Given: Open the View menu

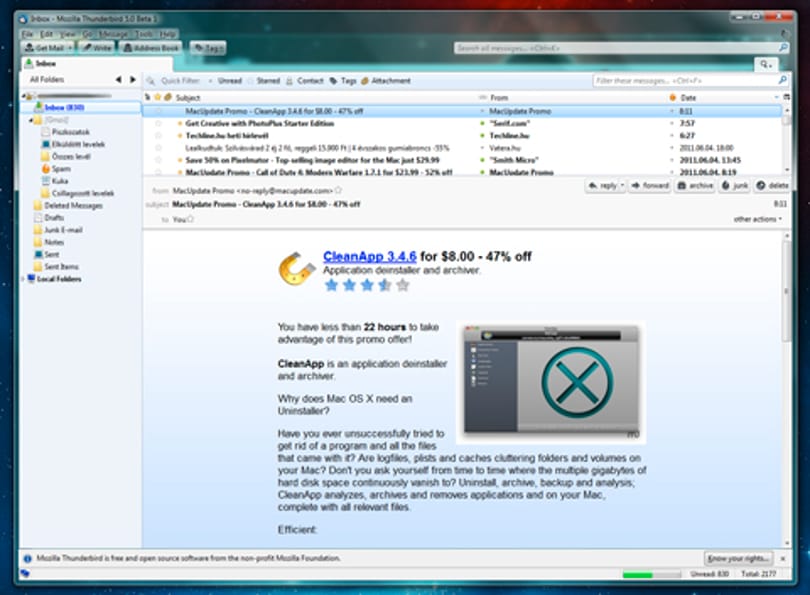Looking at the screenshot, I should click(68, 34).
